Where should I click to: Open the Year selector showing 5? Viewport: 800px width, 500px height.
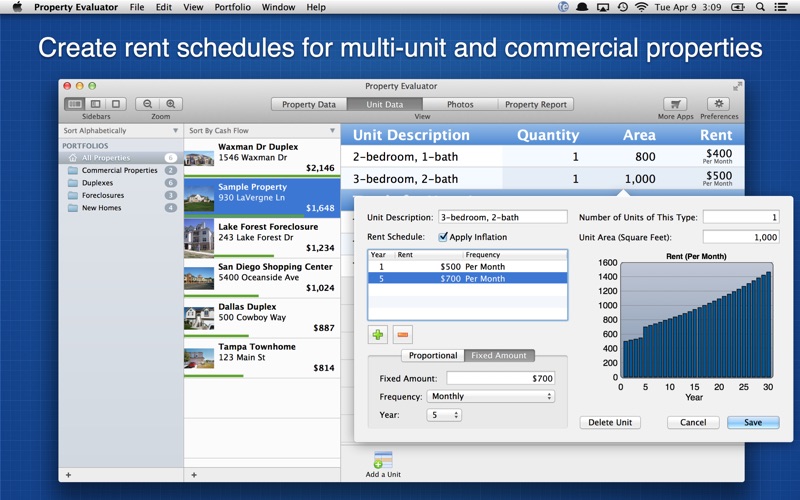(x=444, y=415)
